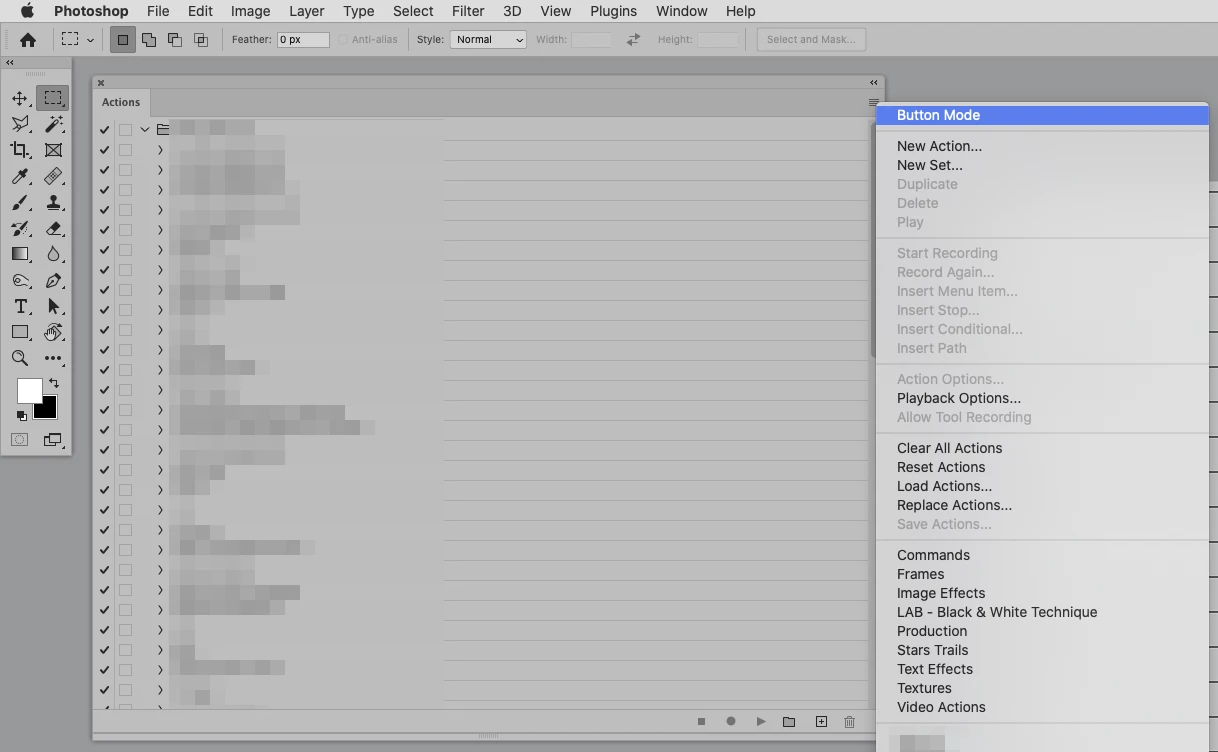The image size is (1218, 752).
Task: Select the Polygonal Lasso tool
Action: point(20,124)
